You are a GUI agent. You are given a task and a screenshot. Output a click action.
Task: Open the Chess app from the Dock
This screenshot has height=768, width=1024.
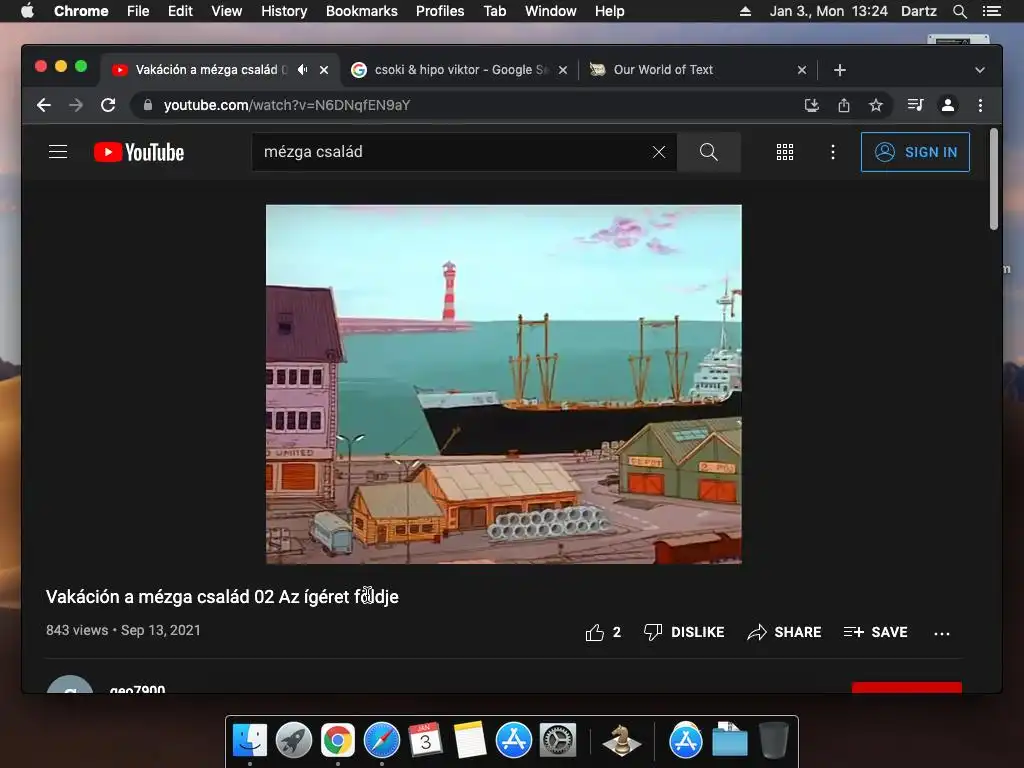tap(622, 741)
